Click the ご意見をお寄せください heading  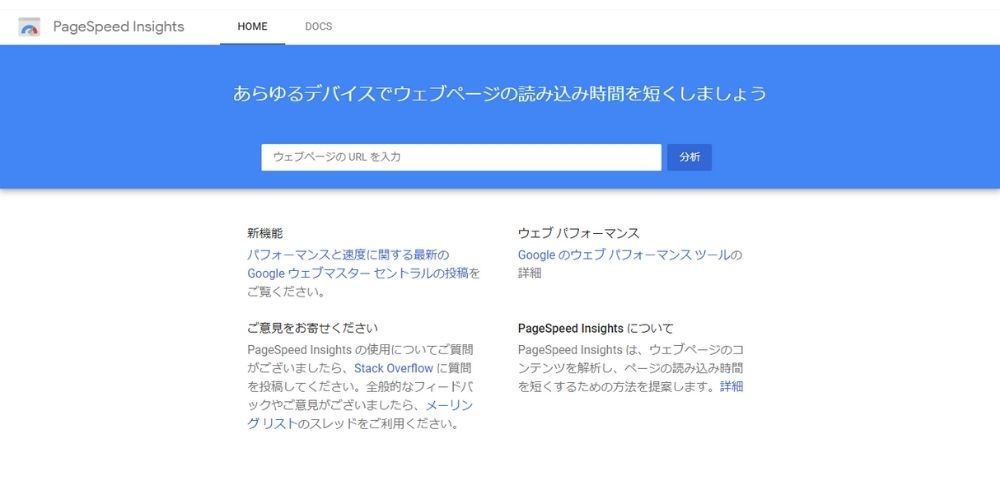pos(312,328)
